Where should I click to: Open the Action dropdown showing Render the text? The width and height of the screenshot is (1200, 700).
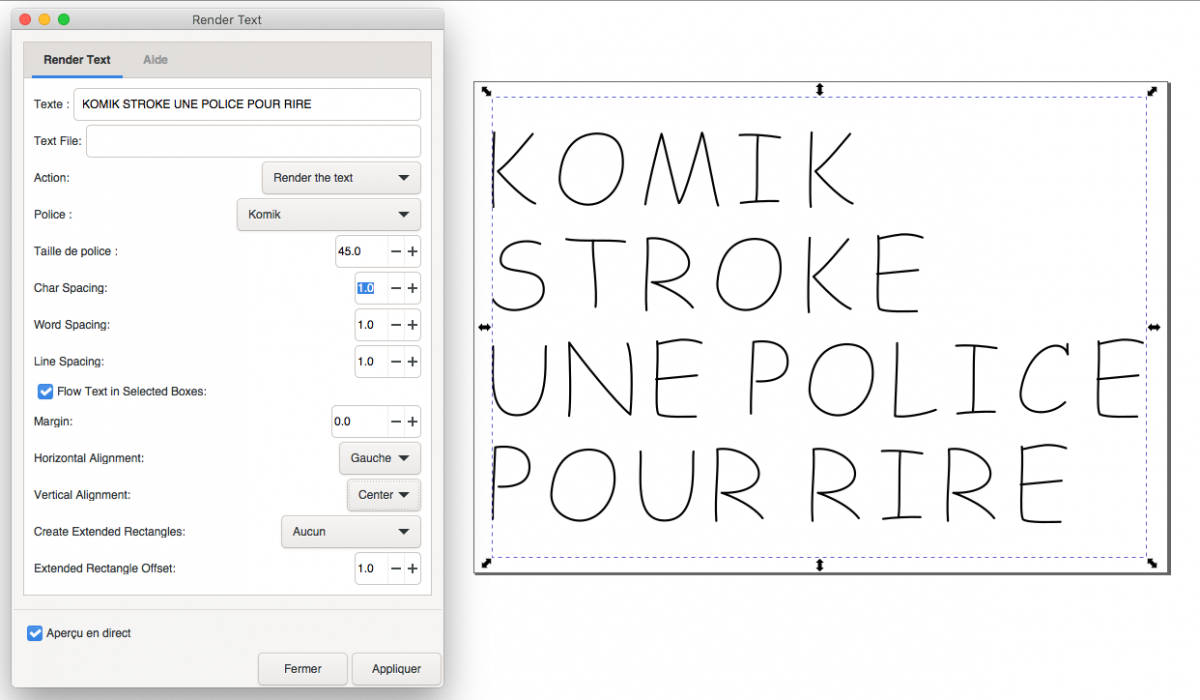(x=340, y=178)
